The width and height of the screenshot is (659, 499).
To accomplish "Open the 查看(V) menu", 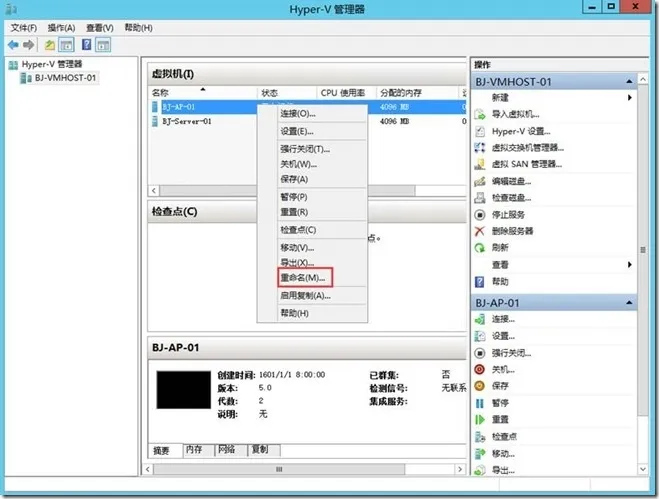I will [100, 28].
